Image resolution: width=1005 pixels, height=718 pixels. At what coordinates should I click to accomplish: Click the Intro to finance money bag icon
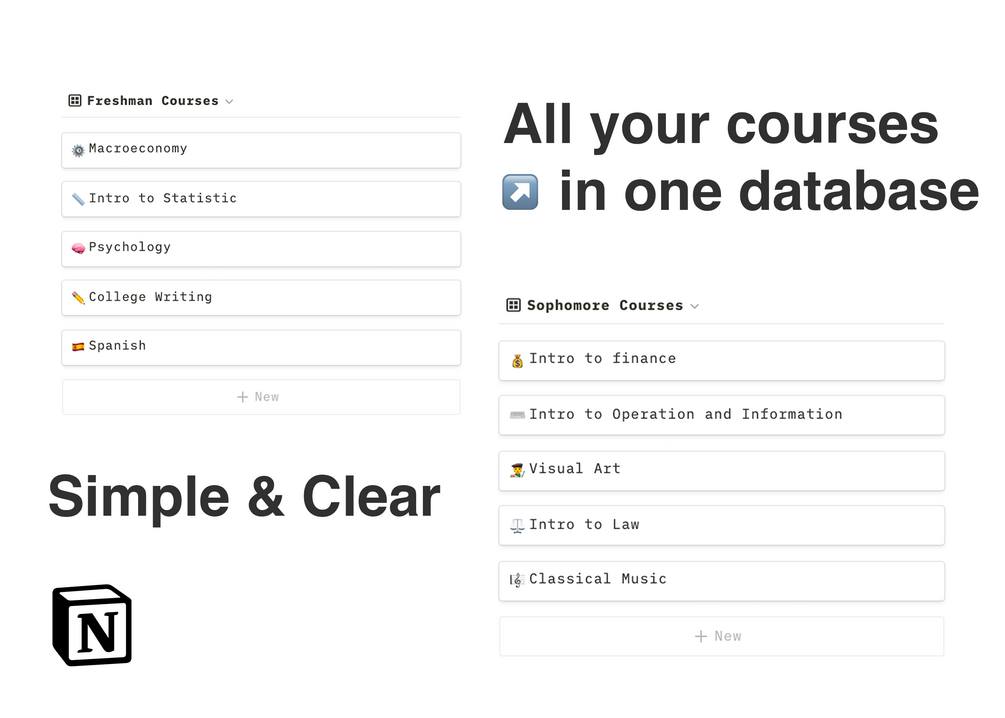[517, 361]
